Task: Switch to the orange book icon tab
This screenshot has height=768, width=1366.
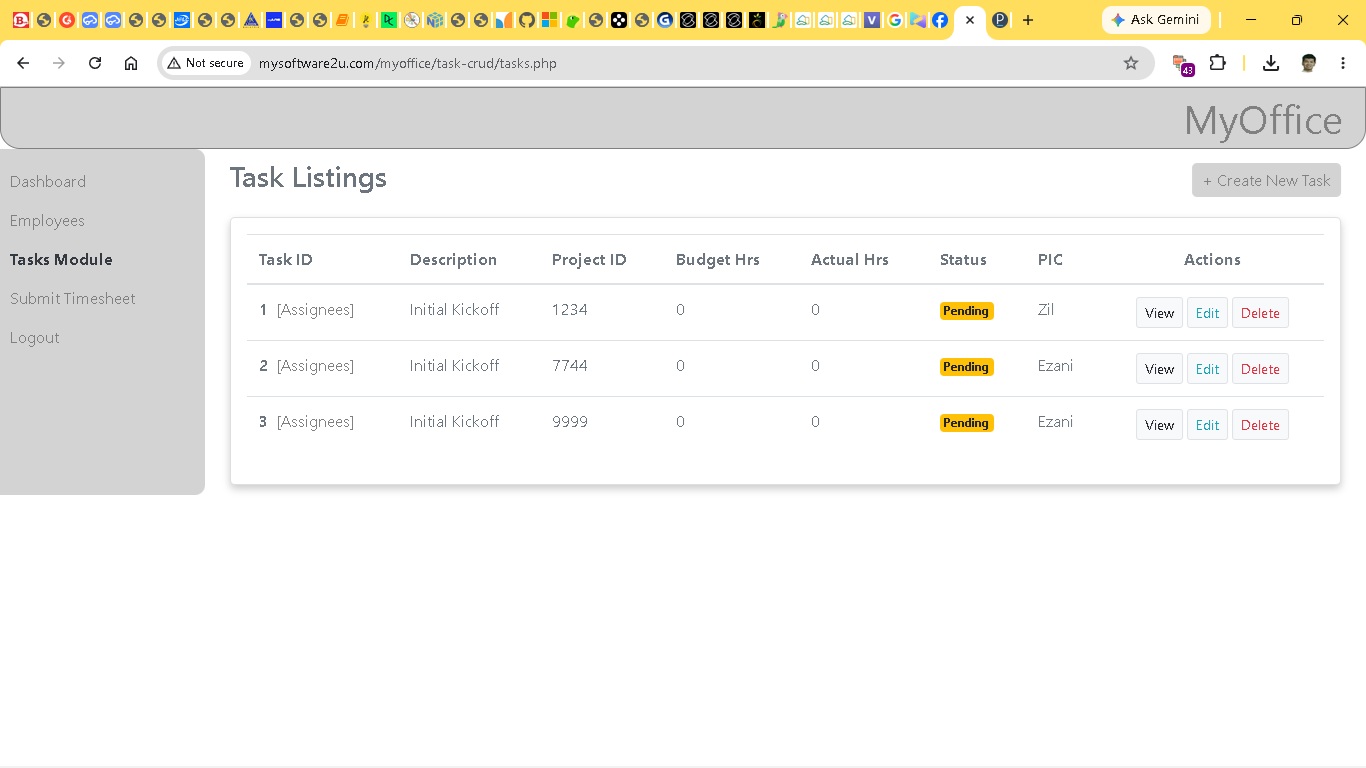Action: [x=342, y=20]
